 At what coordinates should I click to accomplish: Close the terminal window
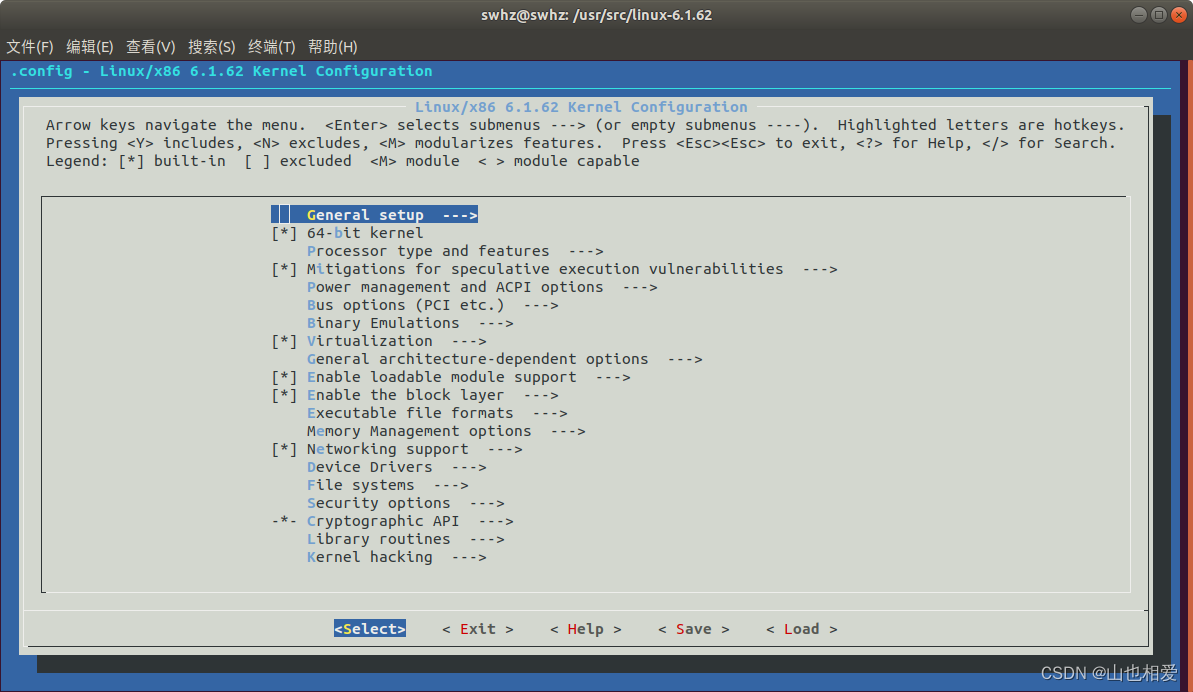click(x=1179, y=14)
